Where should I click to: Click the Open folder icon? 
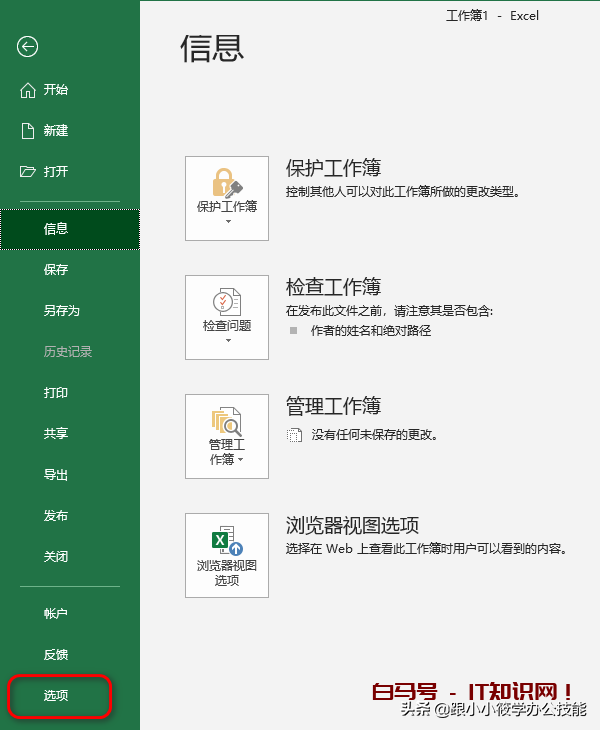[28, 172]
